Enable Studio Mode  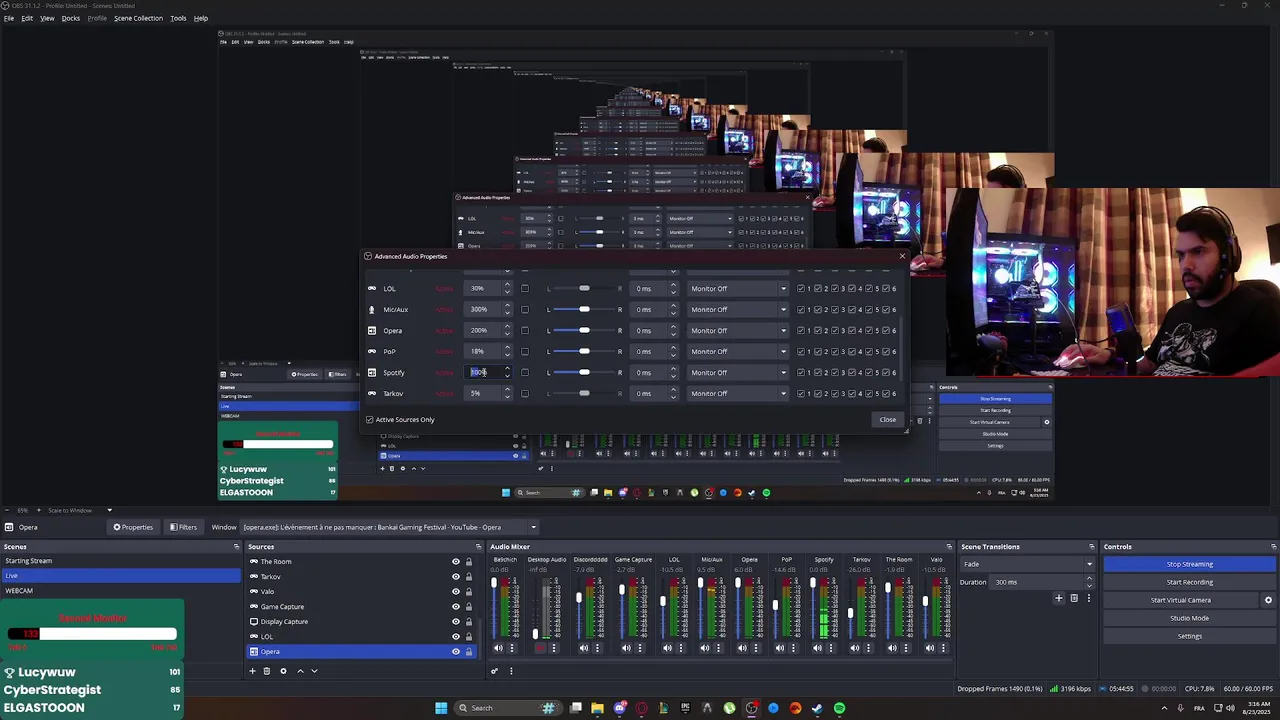1189,618
